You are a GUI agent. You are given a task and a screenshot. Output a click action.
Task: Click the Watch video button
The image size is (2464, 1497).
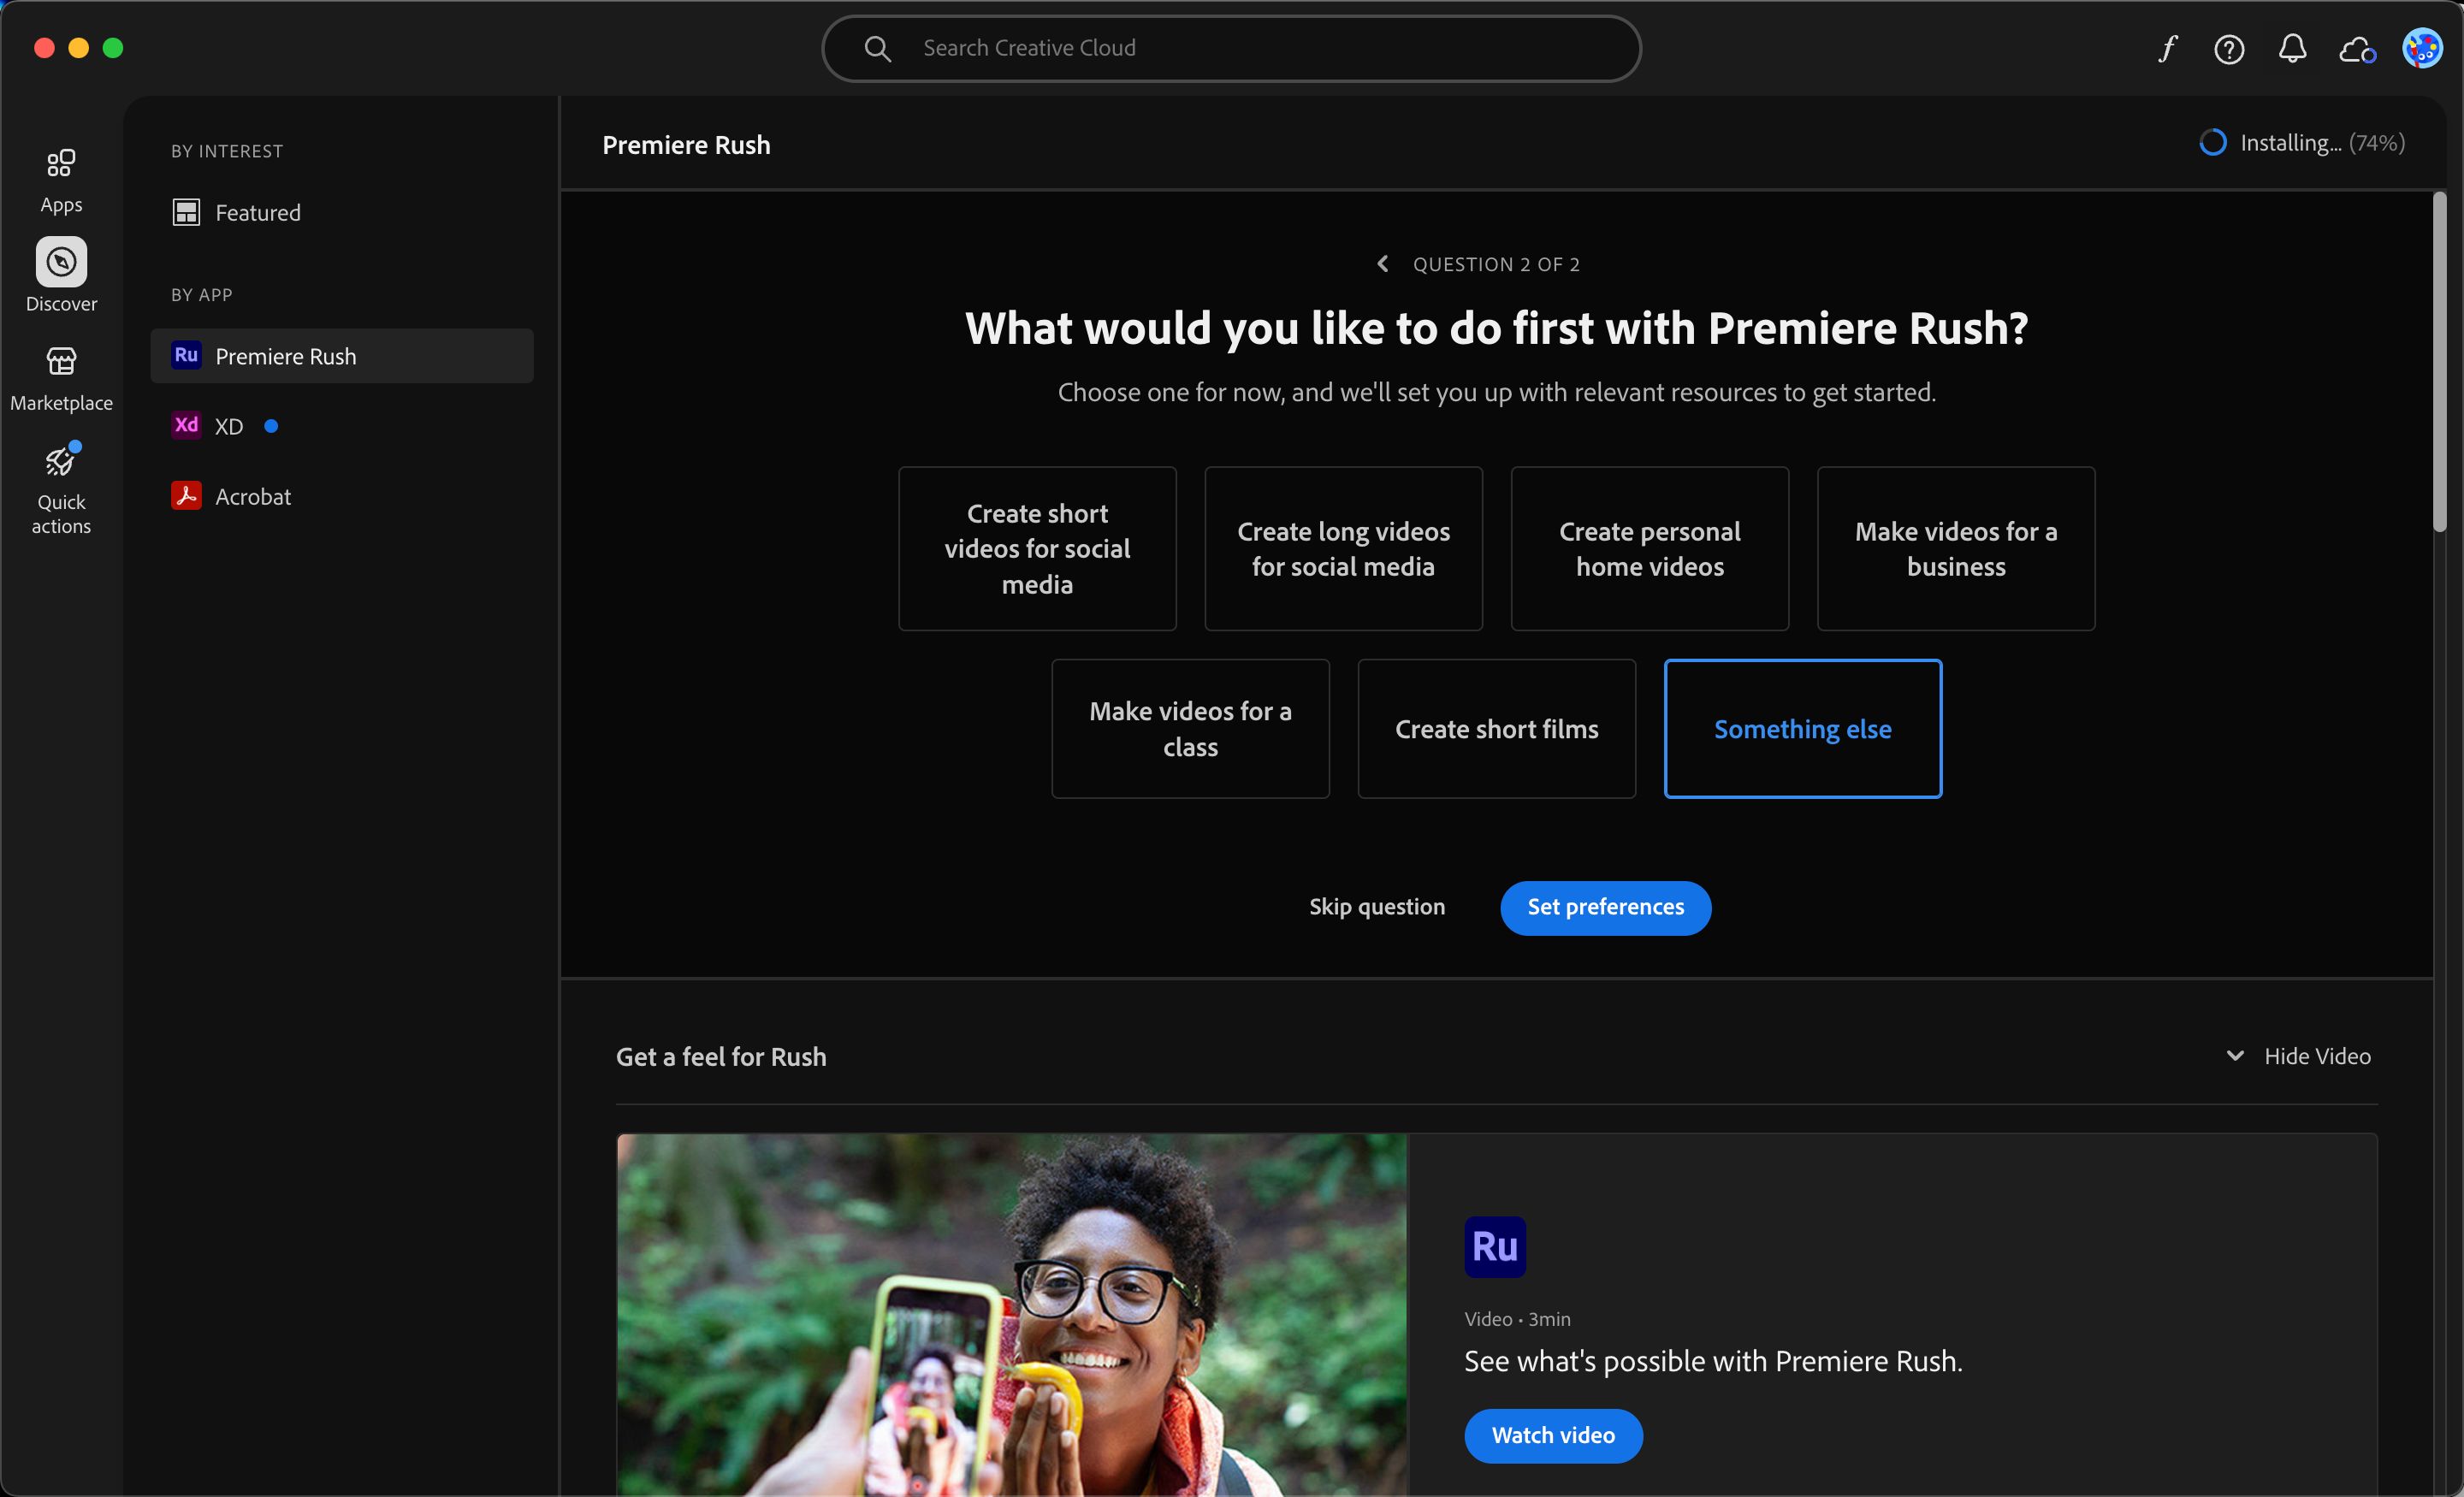1553,1436
